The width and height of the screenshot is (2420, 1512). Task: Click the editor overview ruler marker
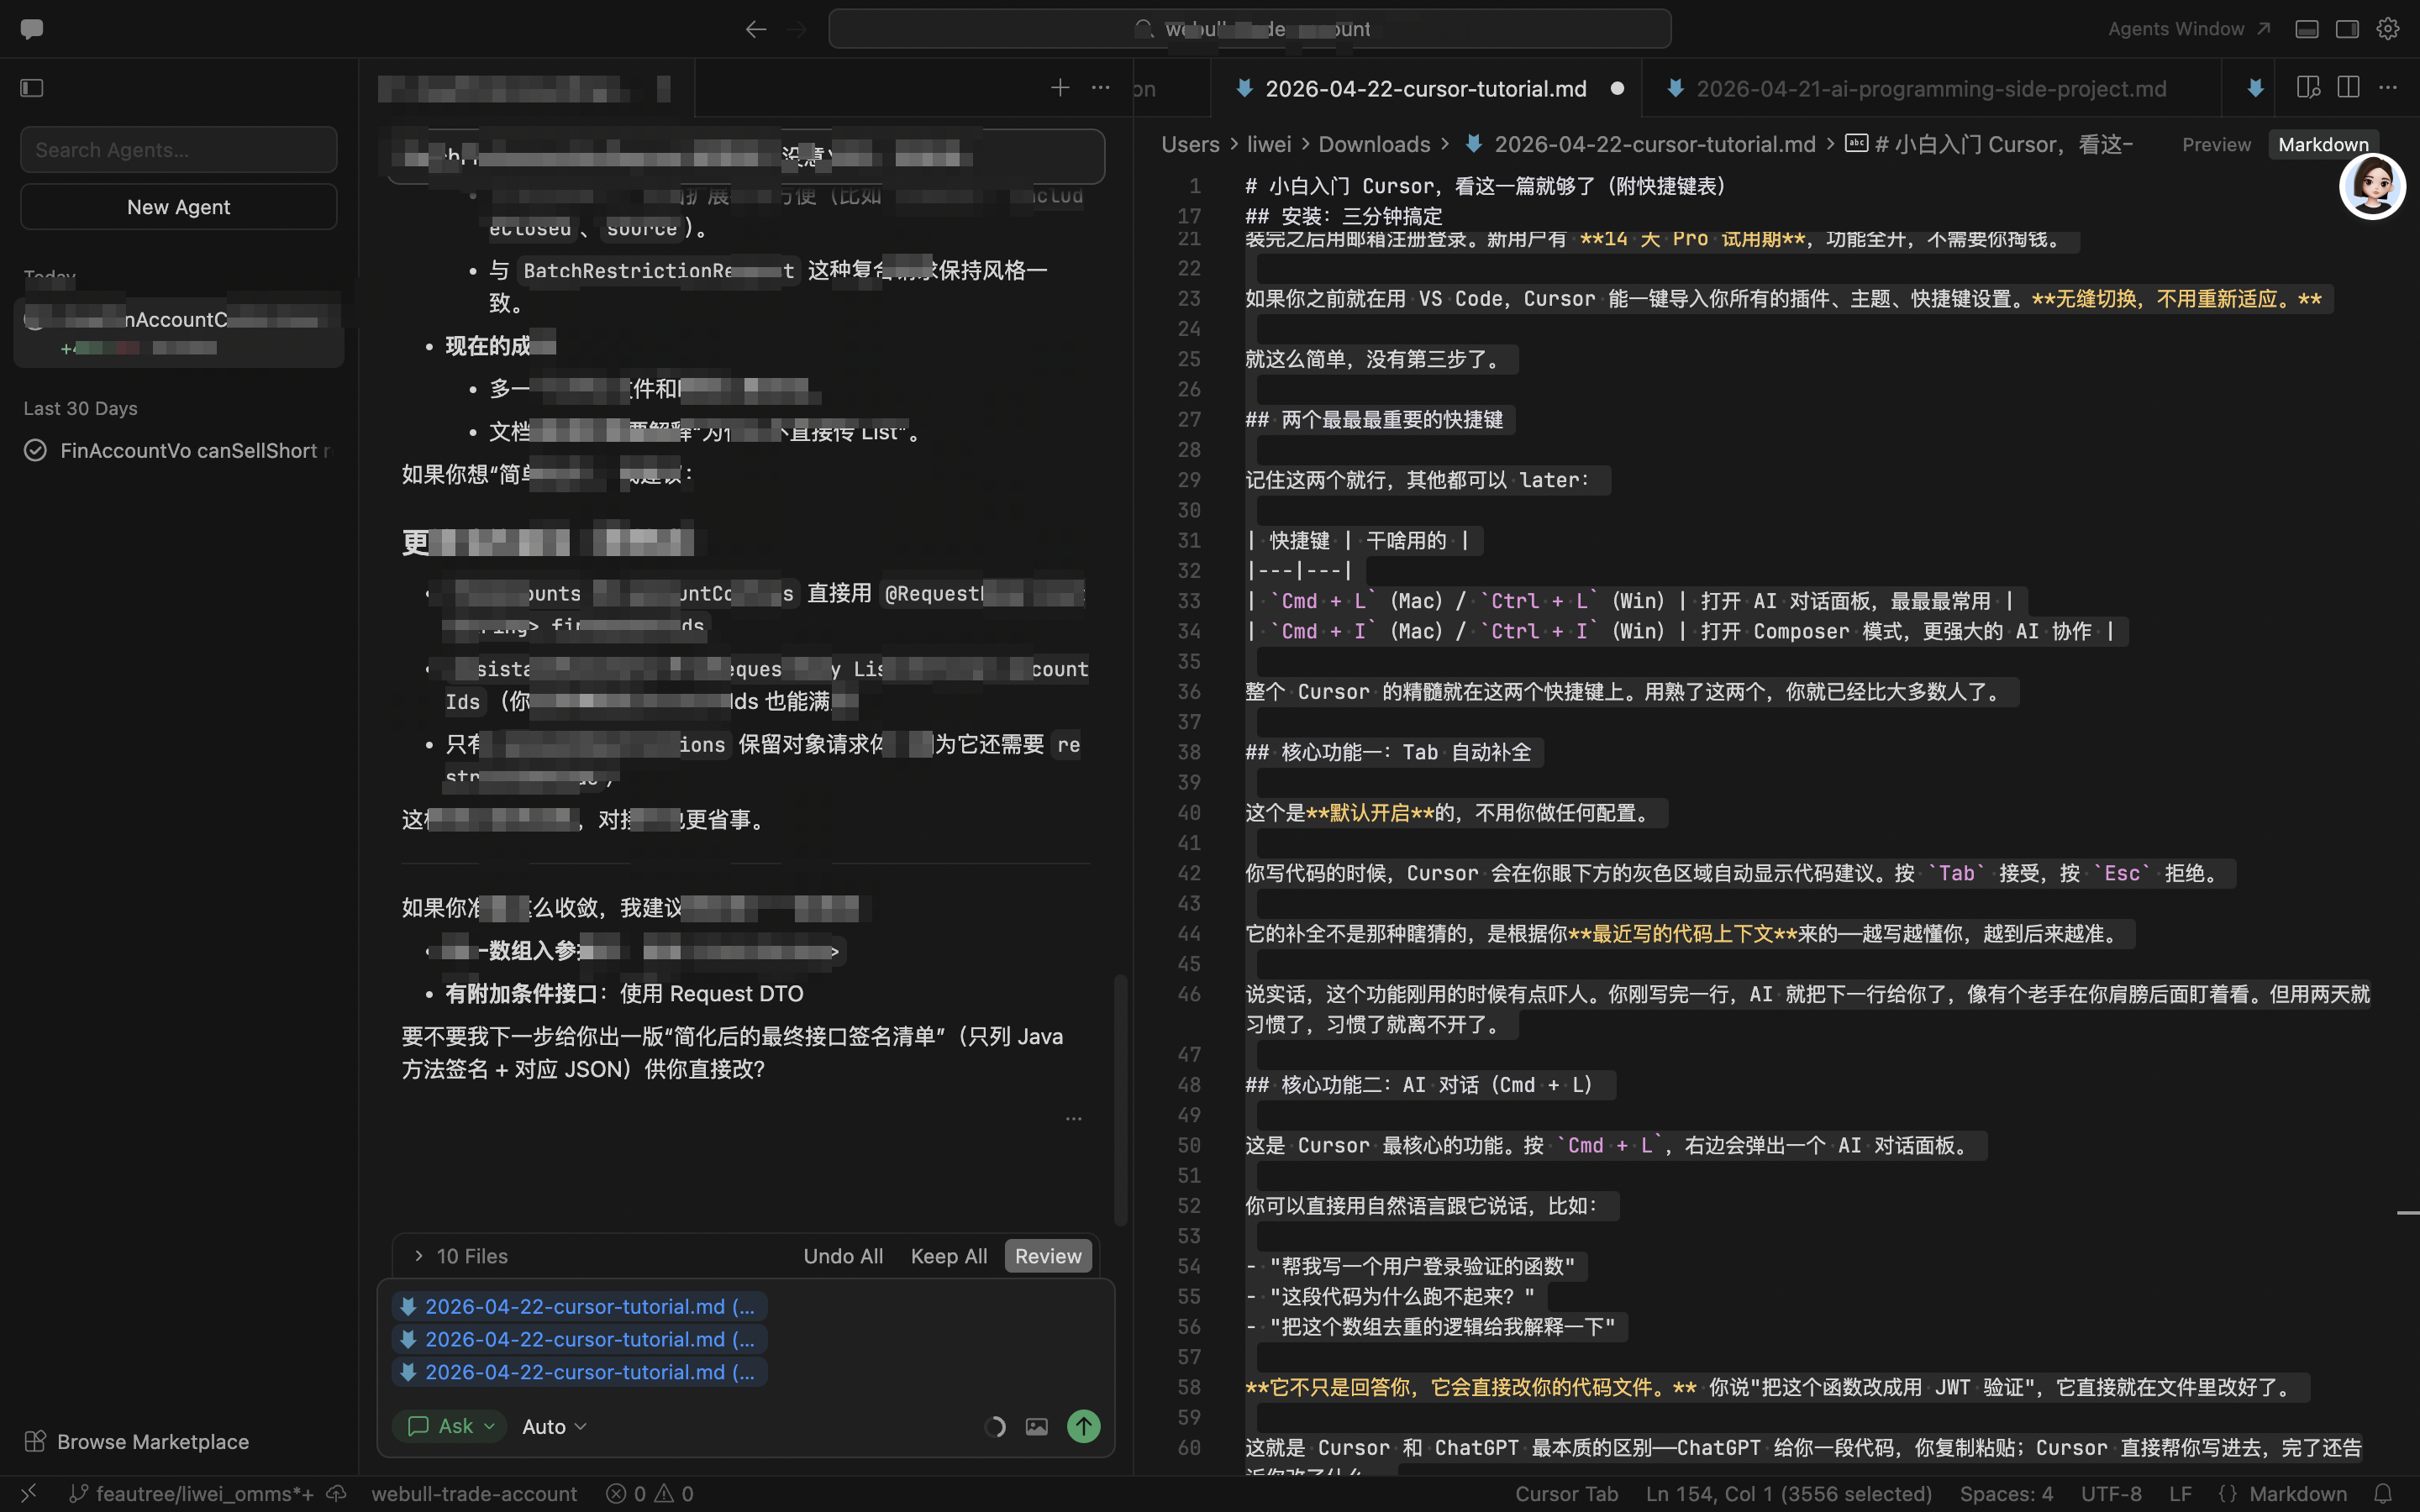(x=2408, y=1213)
